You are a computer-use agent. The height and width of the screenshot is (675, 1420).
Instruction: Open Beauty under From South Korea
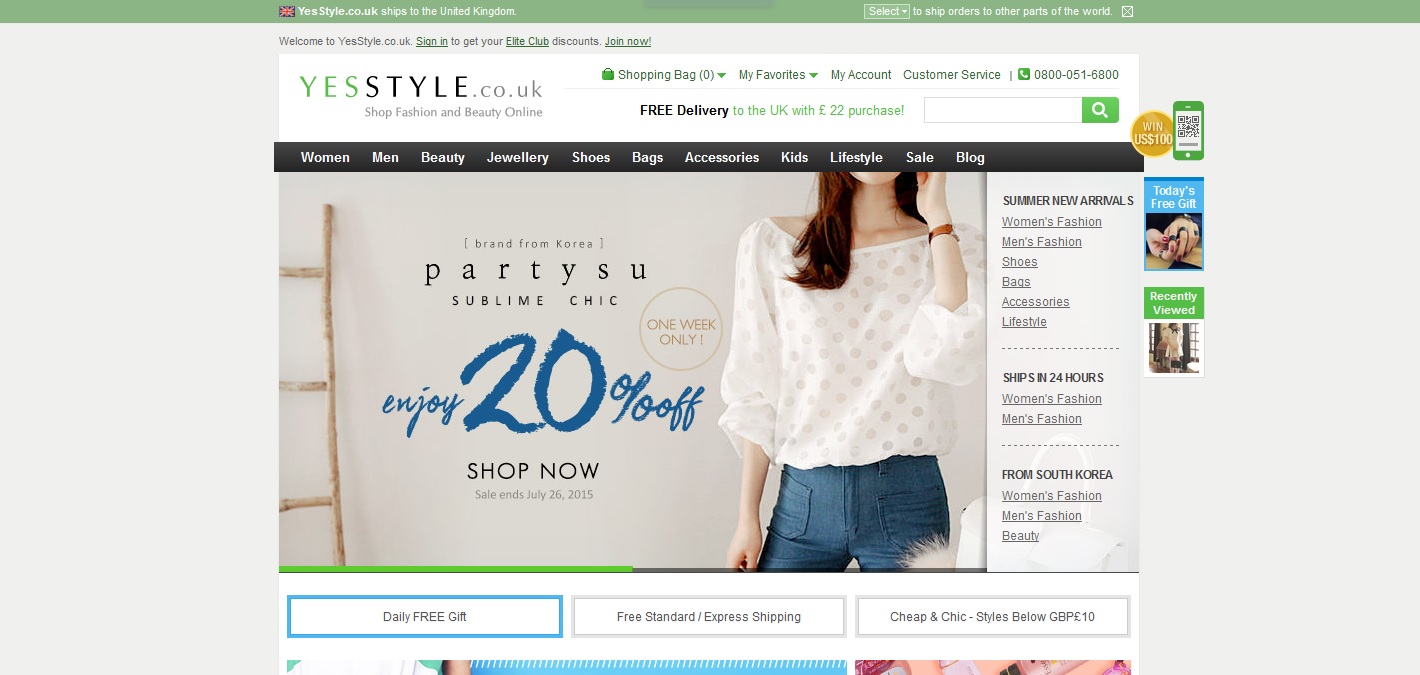(x=1021, y=536)
